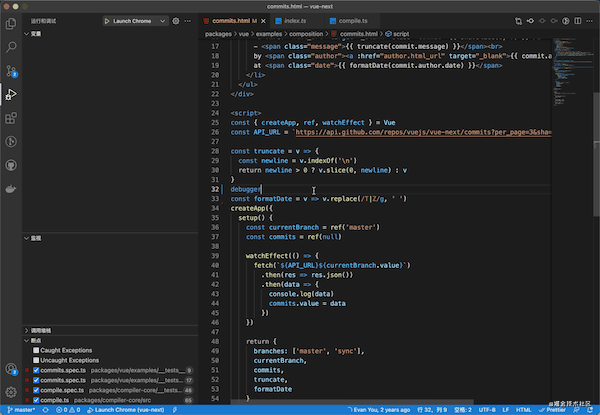
Task: Open the Manage gear in activity bar
Action: pyautogui.click(x=11, y=392)
